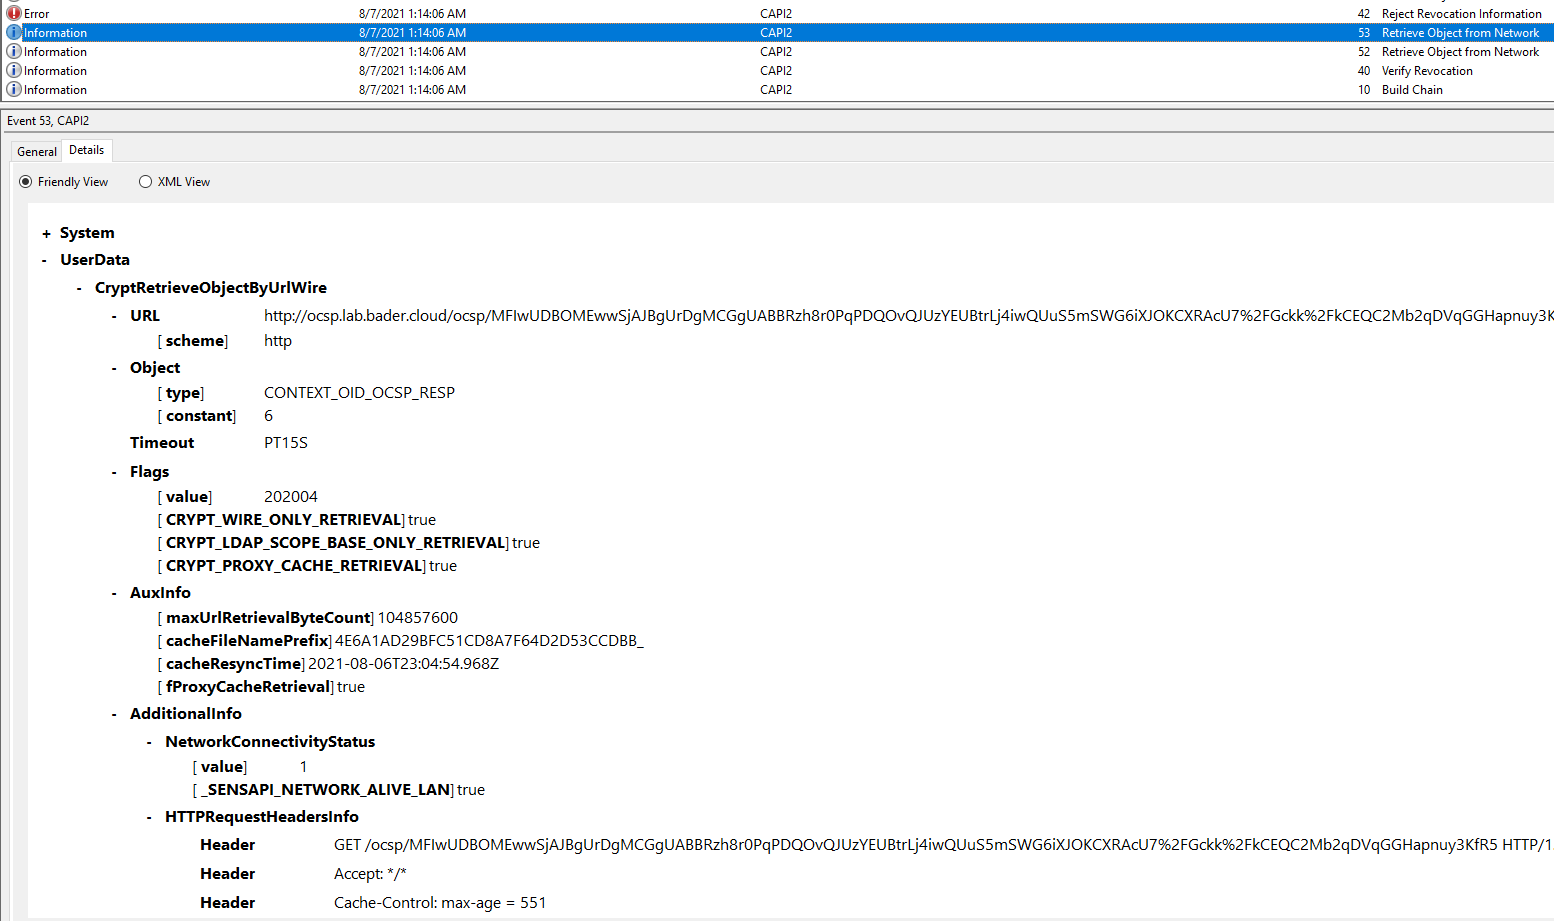The width and height of the screenshot is (1554, 921).
Task: Open the General tab
Action: (x=36, y=150)
